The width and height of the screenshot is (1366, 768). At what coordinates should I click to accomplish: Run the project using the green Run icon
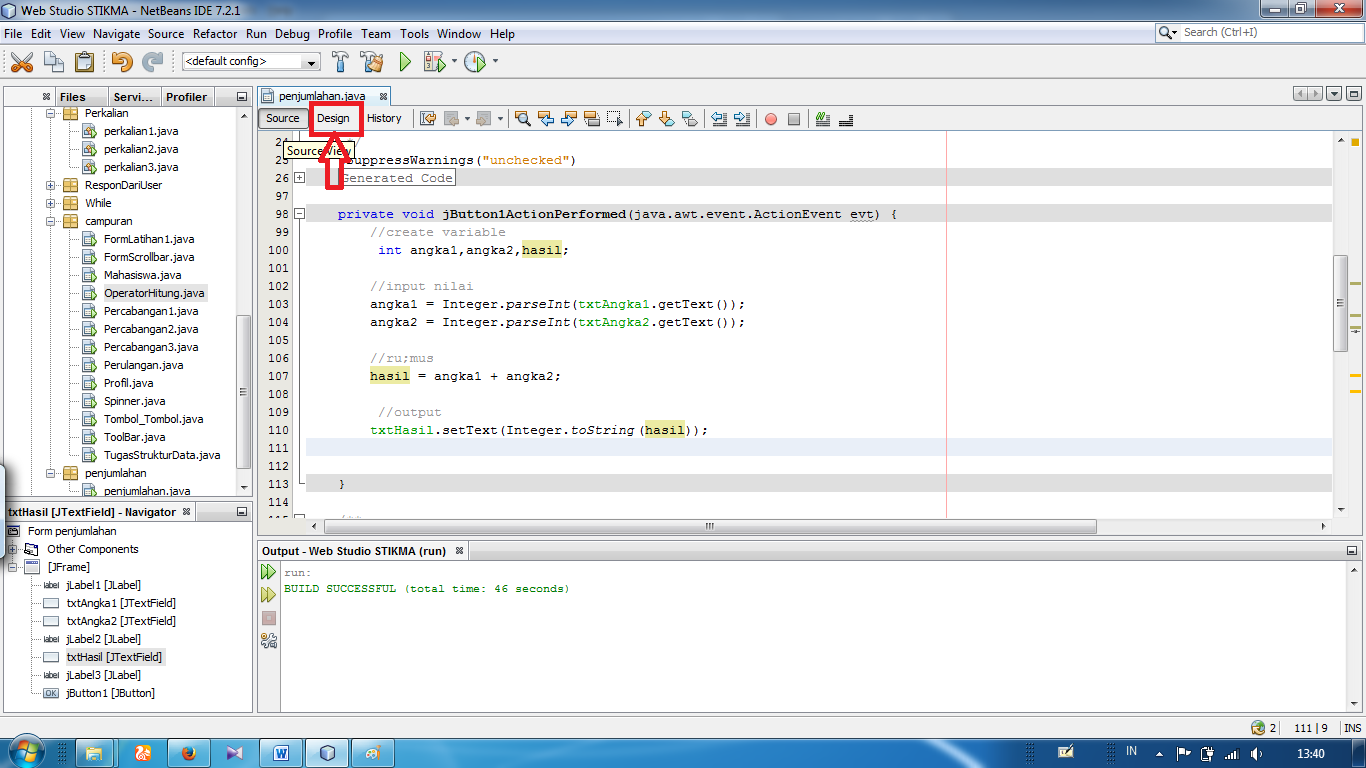(x=403, y=61)
